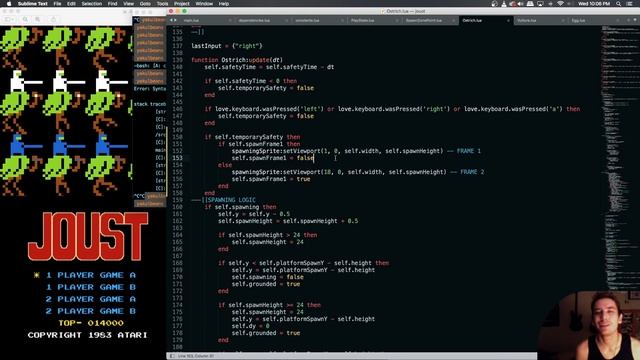
Task: Click the 'lastInput = {"right"}' code line
Action: point(227,46)
